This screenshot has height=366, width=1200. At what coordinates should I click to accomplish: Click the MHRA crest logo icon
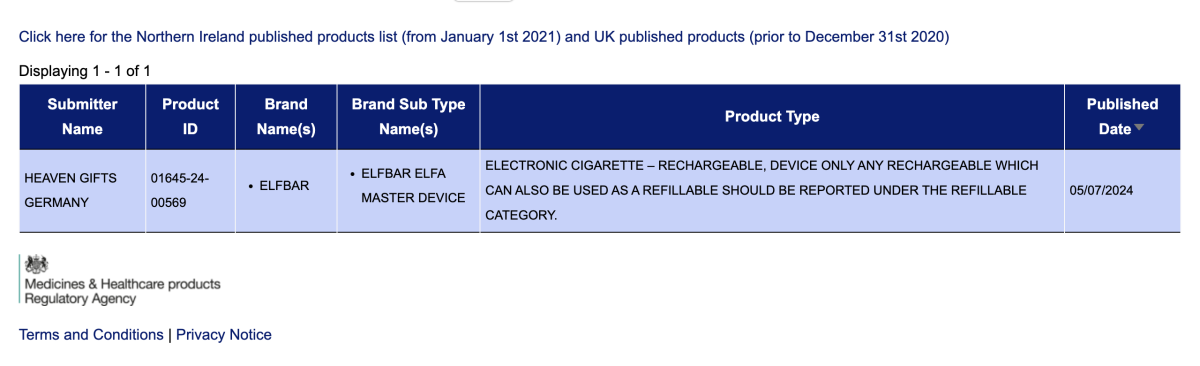[x=37, y=264]
